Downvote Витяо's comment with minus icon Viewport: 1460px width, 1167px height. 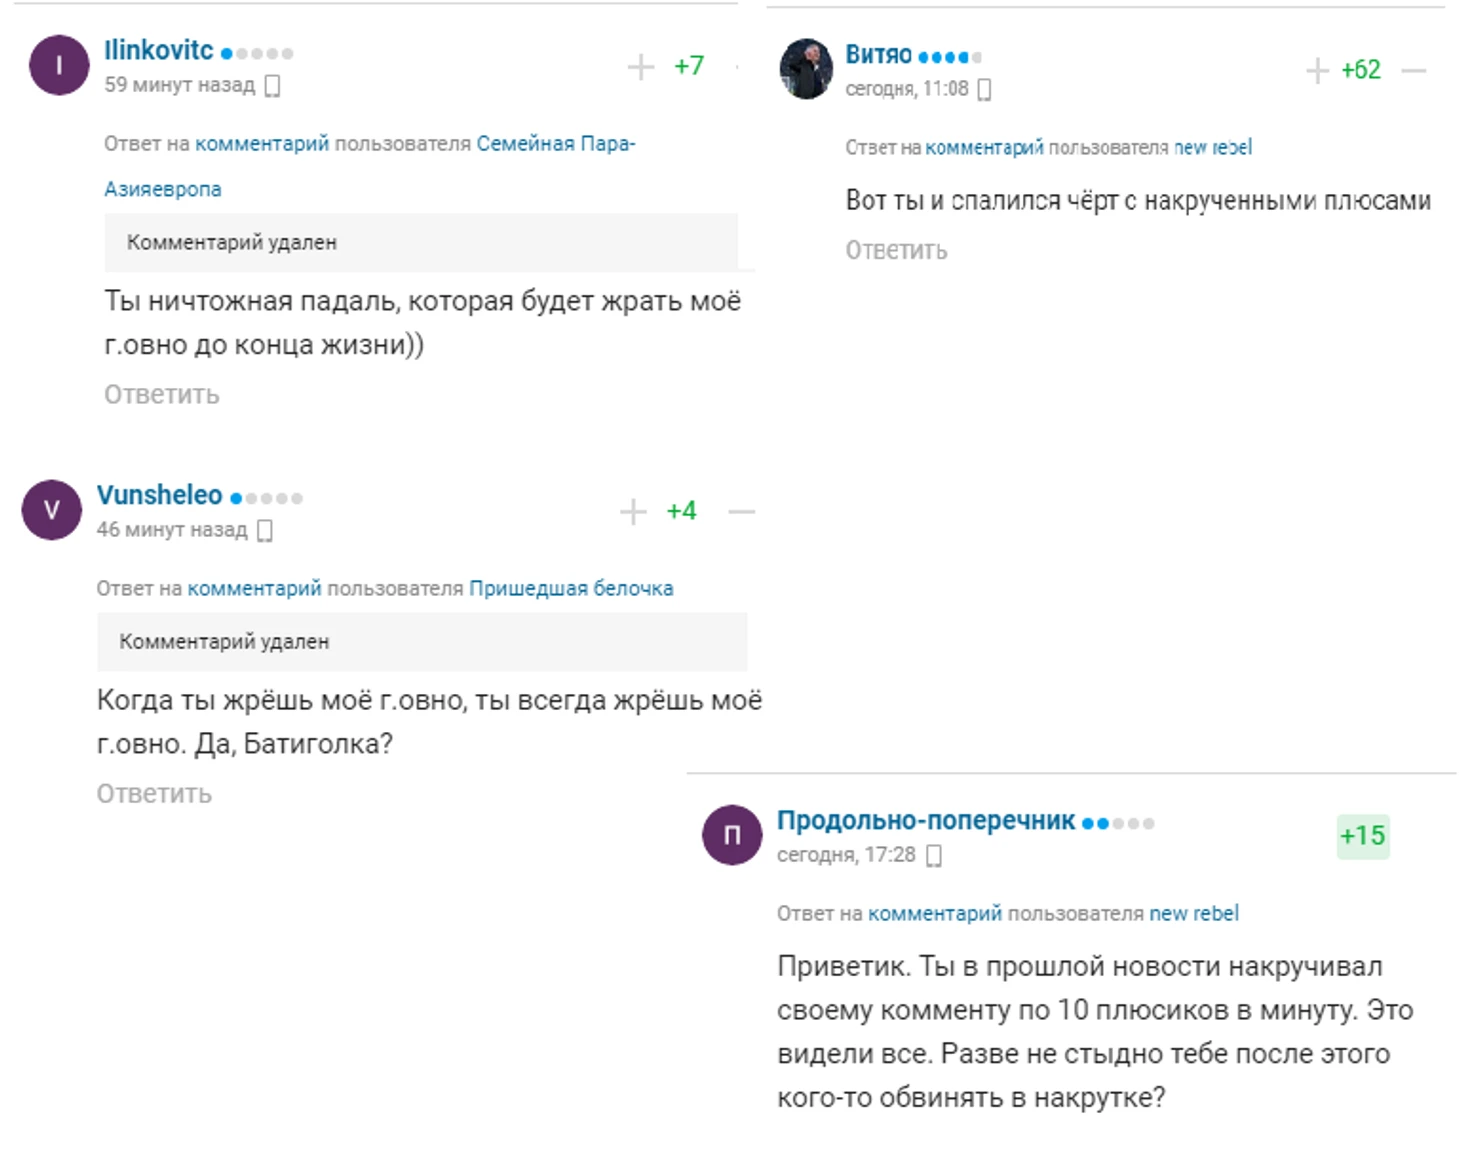point(1413,71)
